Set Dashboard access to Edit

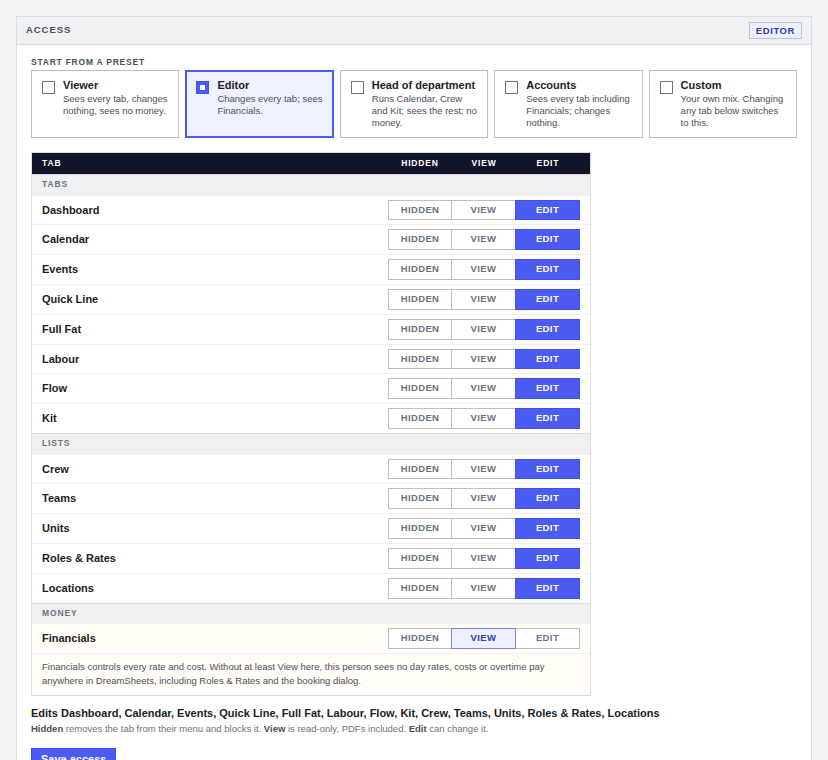[547, 210]
